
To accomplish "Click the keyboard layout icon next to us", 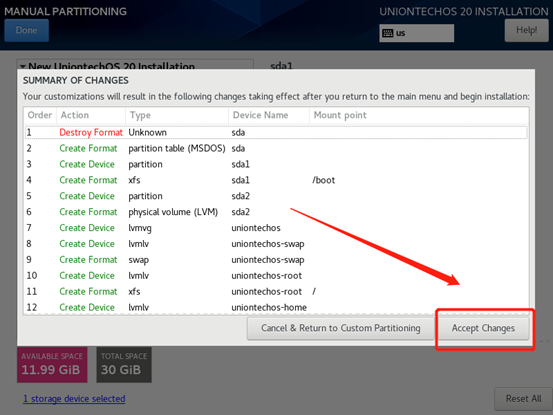I will click(388, 33).
